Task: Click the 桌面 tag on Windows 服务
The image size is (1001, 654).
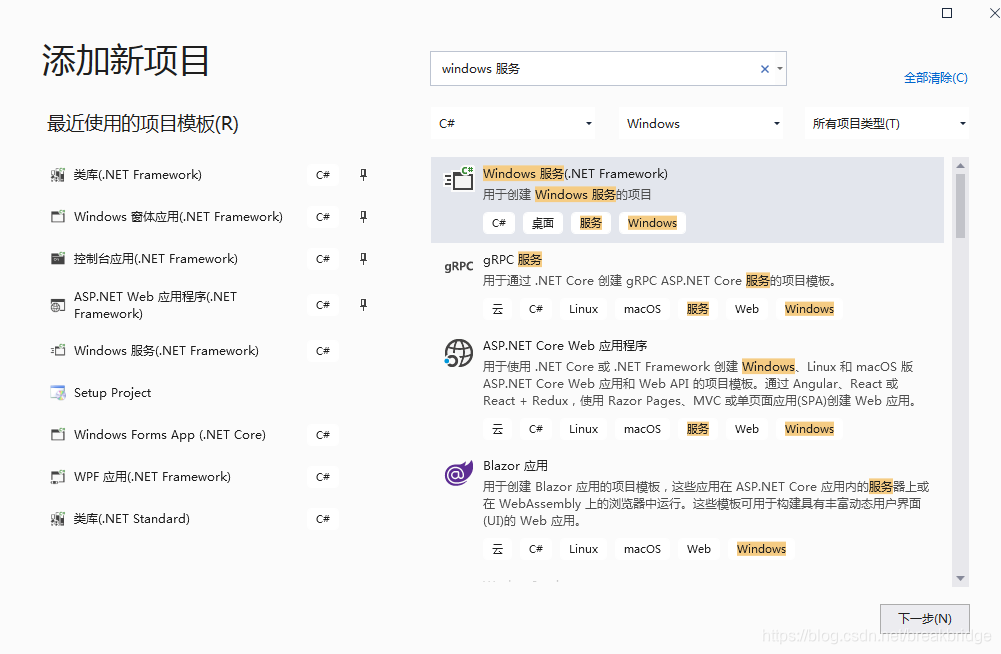Action: pos(543,223)
